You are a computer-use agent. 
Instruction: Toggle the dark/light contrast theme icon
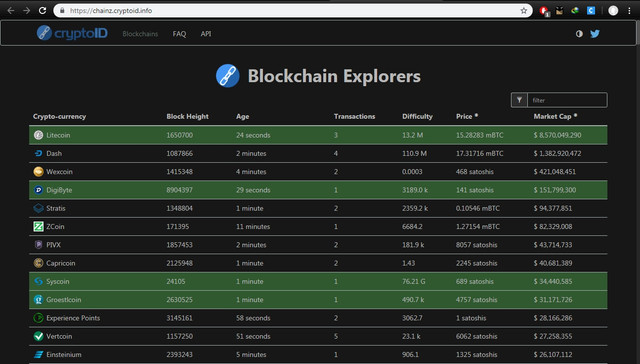[579, 34]
